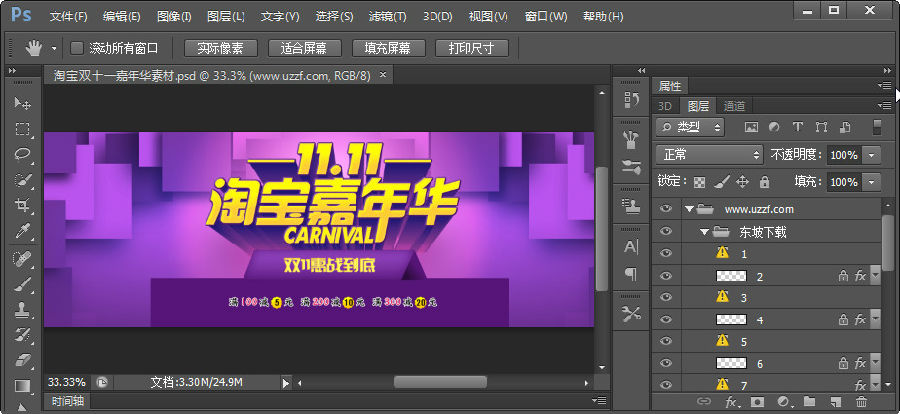
Task: Open the layer filter 类型 dropdown
Action: click(690, 127)
